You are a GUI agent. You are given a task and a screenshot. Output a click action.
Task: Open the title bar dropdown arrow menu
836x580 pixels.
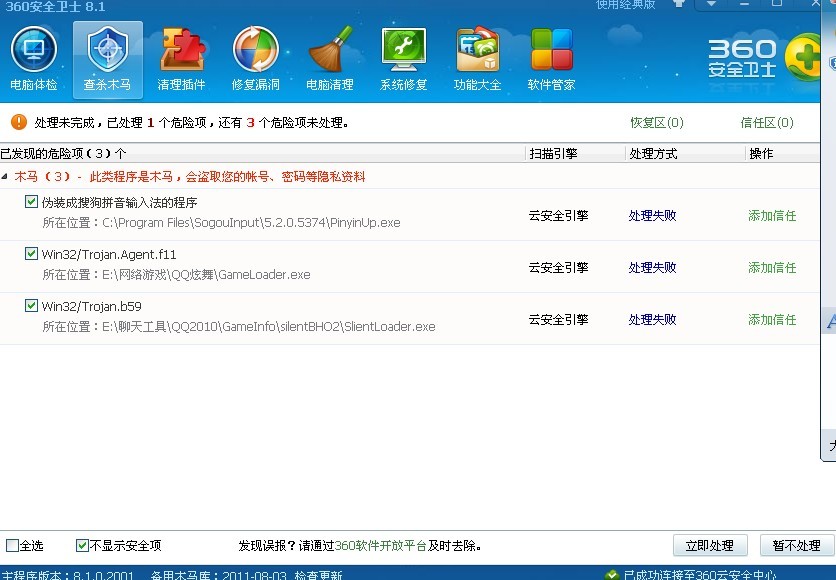click(x=711, y=3)
